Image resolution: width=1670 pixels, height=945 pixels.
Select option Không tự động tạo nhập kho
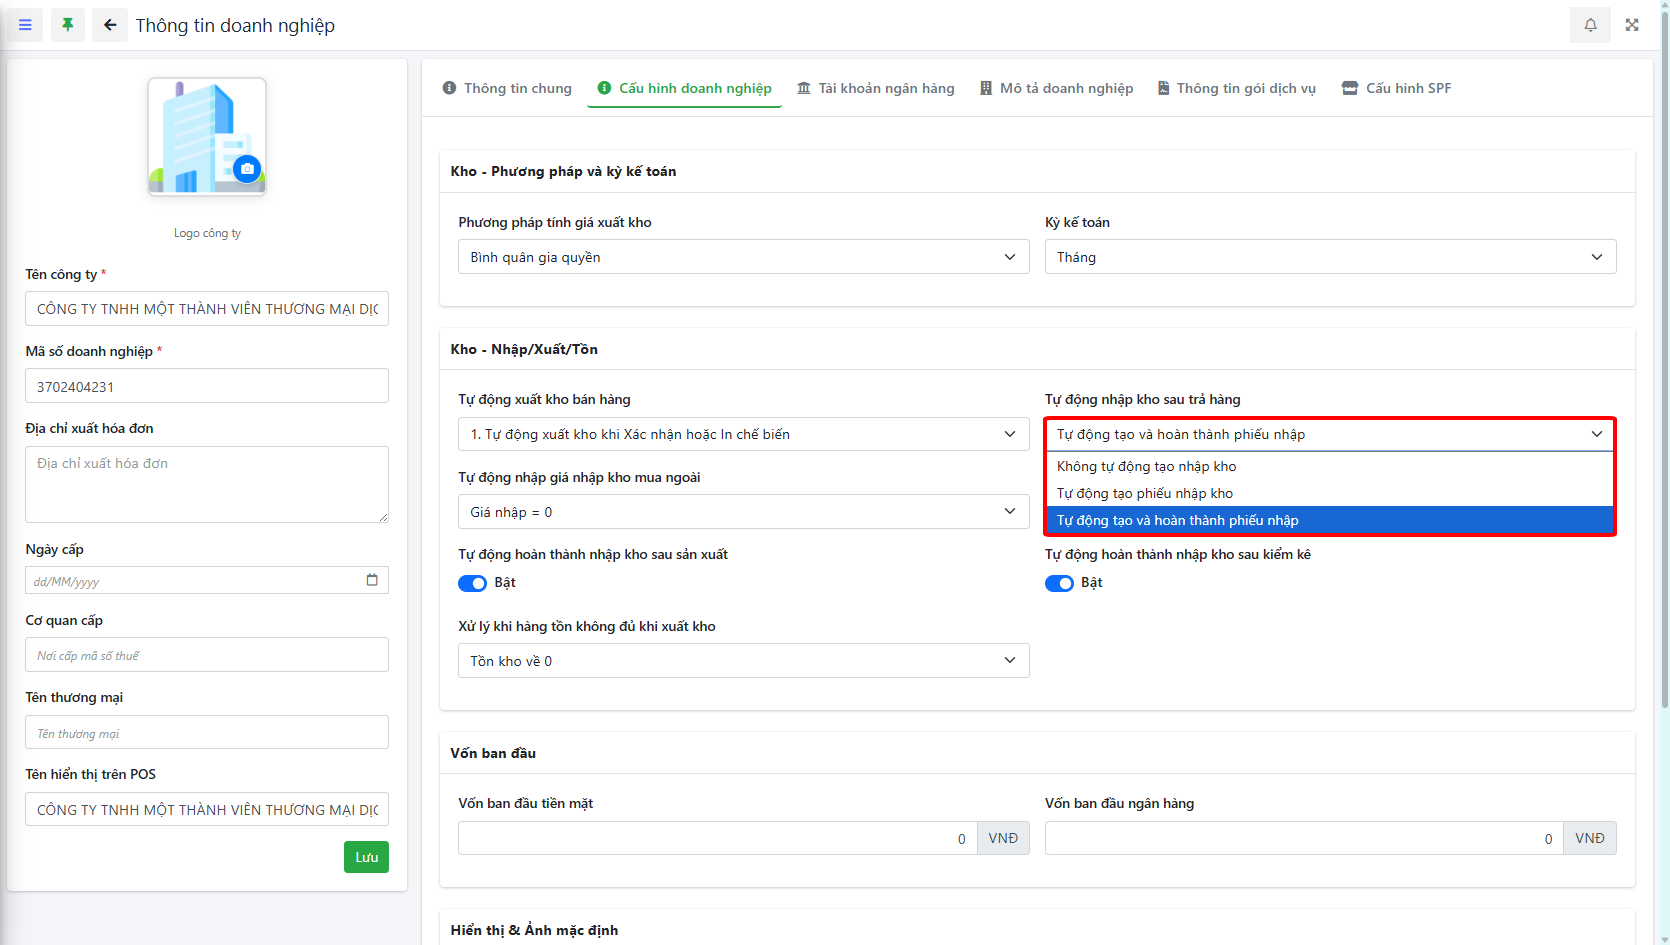click(x=1146, y=466)
